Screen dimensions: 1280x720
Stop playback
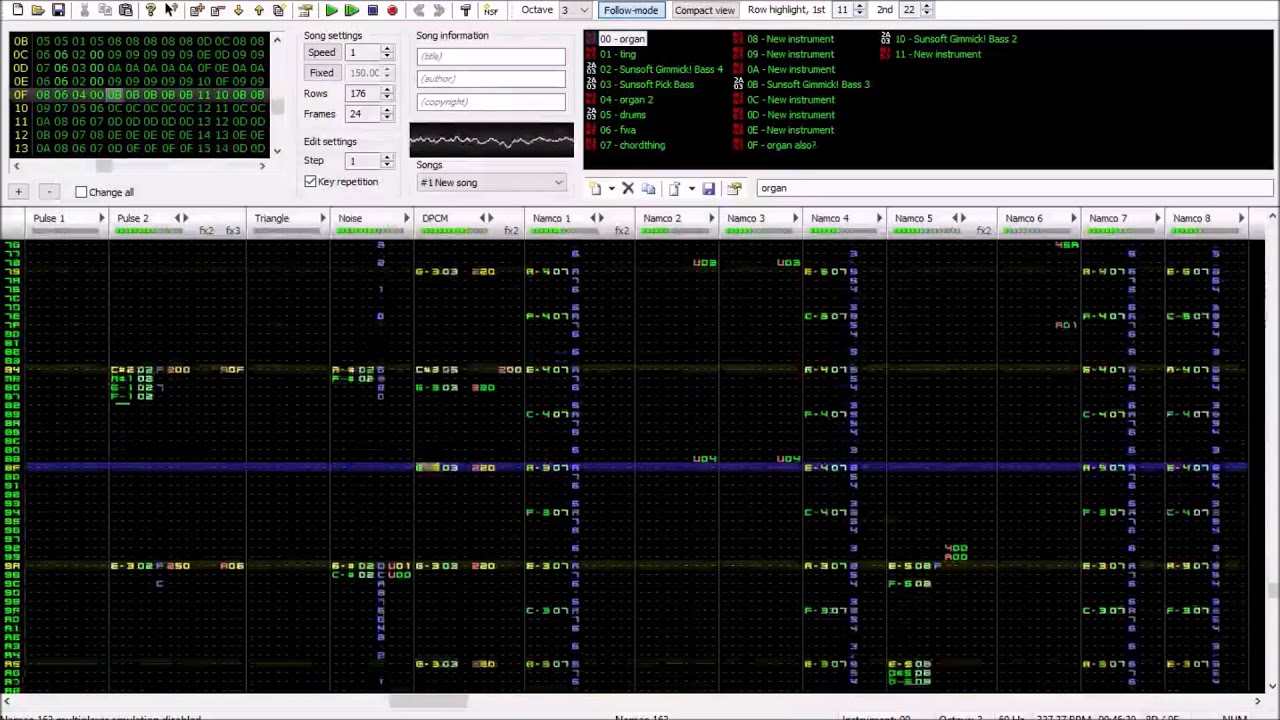372,10
